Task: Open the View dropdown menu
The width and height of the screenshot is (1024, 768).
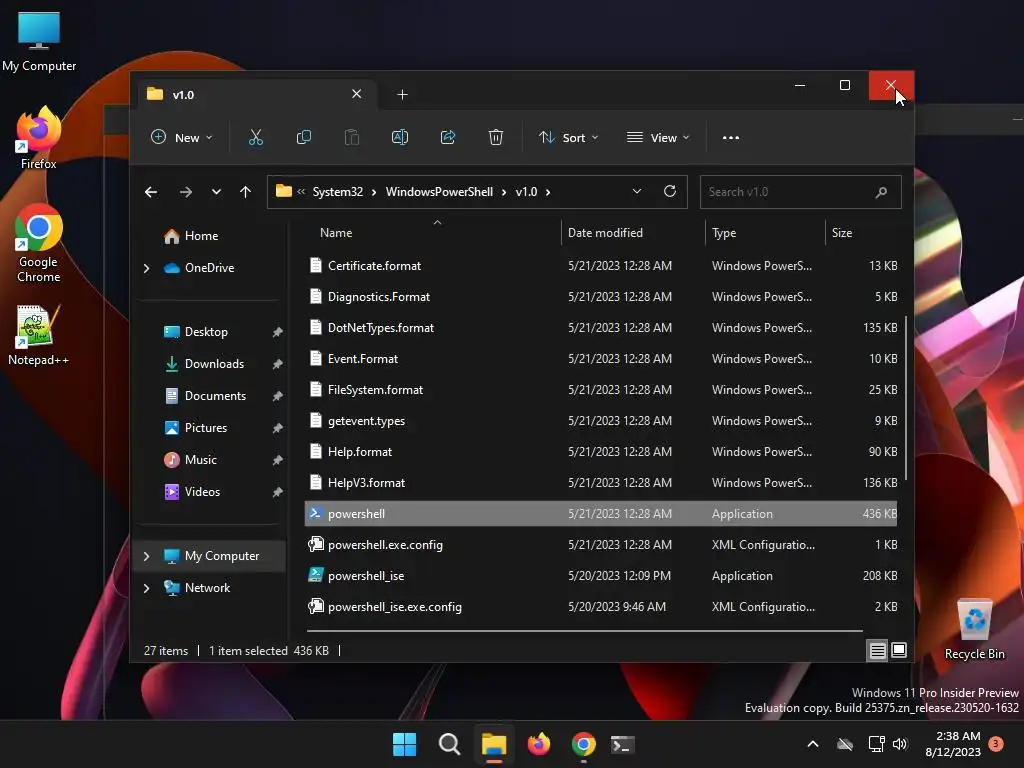Action: click(658, 138)
